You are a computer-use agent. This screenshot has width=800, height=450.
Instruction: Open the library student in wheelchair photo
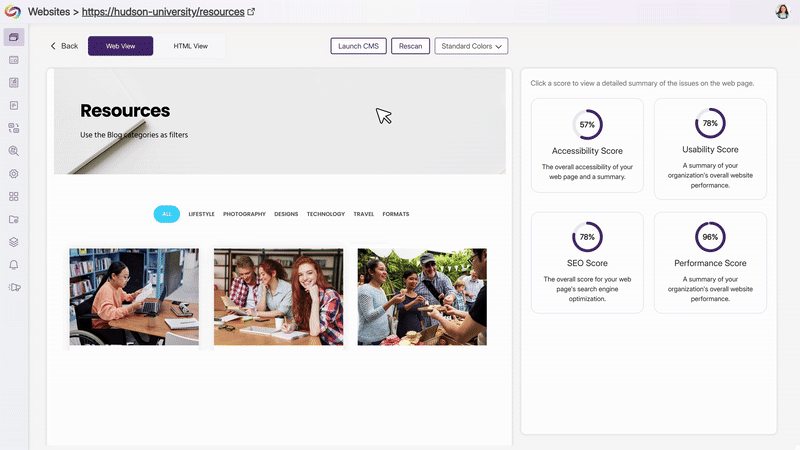pyautogui.click(x=134, y=297)
